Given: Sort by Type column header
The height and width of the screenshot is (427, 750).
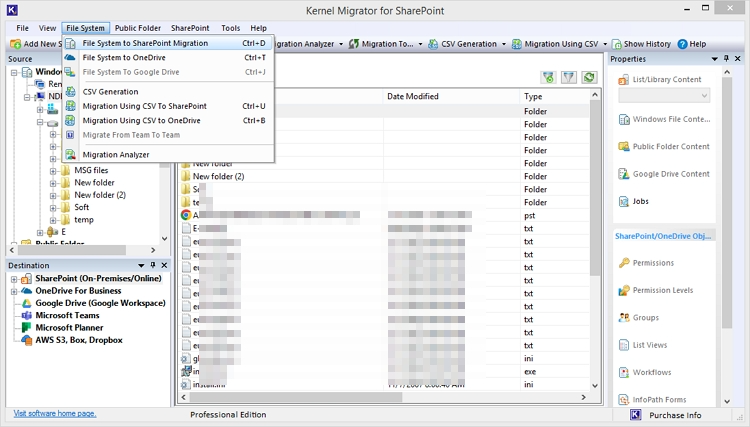Looking at the screenshot, I should (555, 96).
